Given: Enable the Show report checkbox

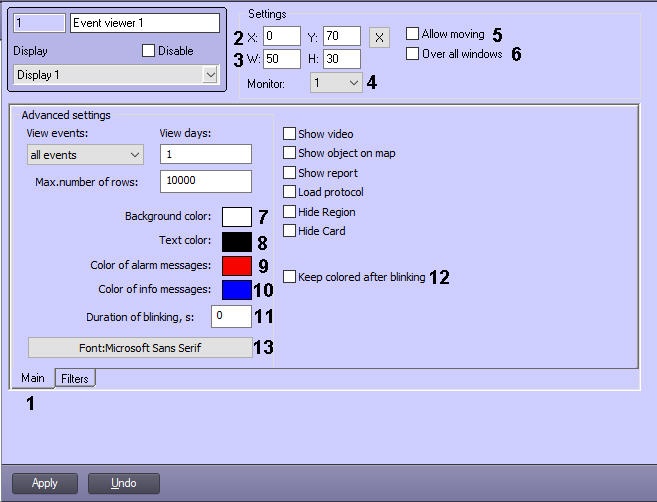Looking at the screenshot, I should [x=289, y=173].
